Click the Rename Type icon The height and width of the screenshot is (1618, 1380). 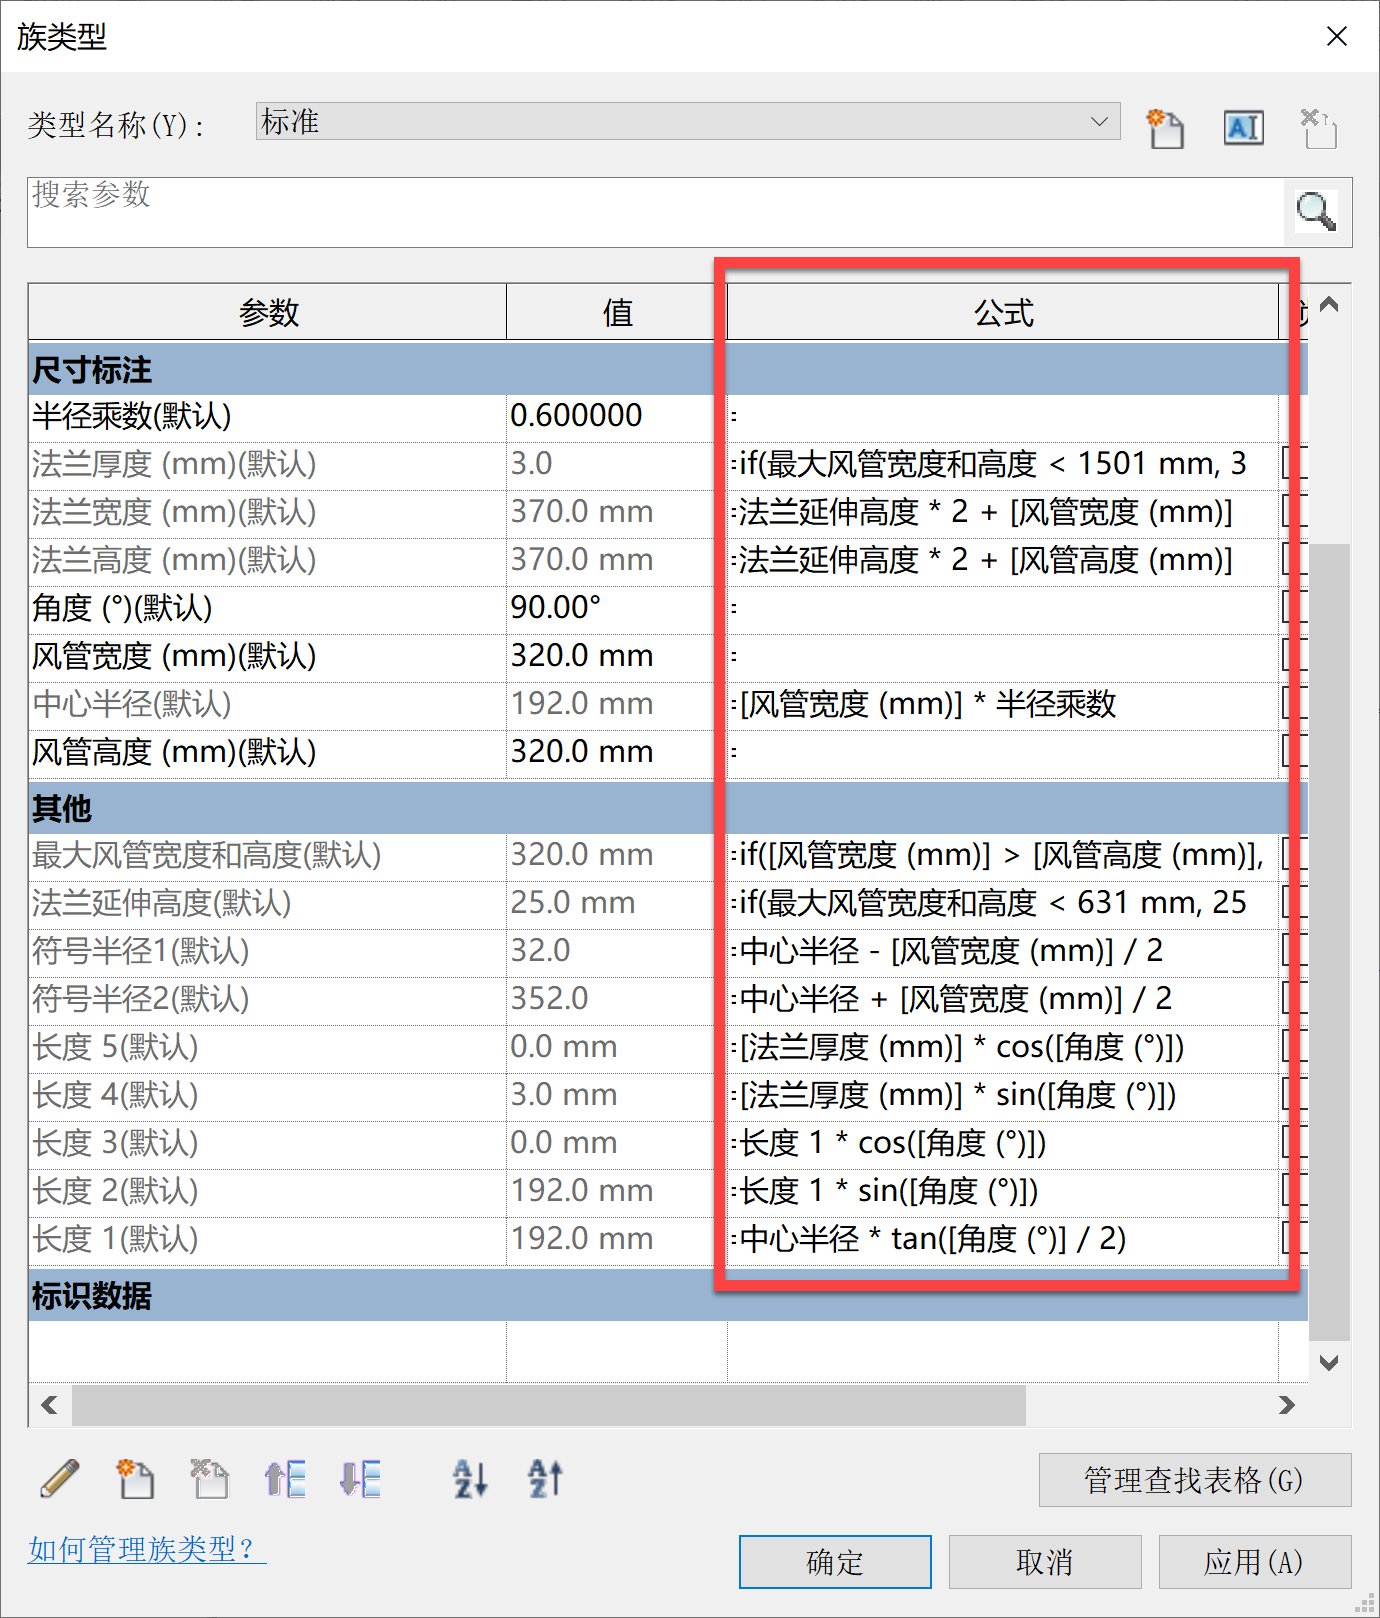(x=1243, y=128)
